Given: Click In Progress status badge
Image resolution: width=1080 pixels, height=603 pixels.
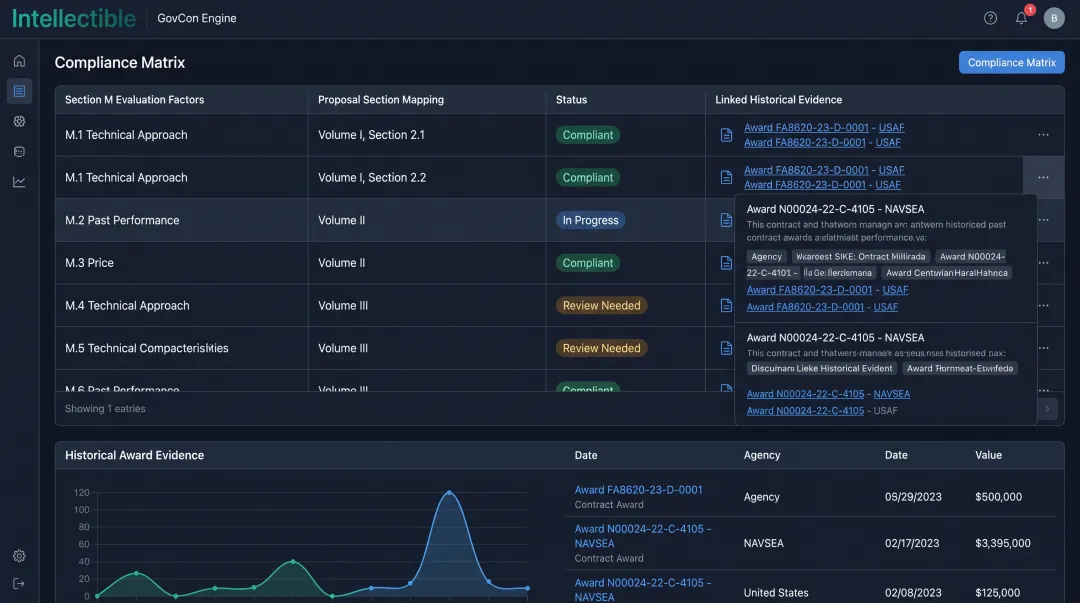Looking at the screenshot, I should 590,221.
